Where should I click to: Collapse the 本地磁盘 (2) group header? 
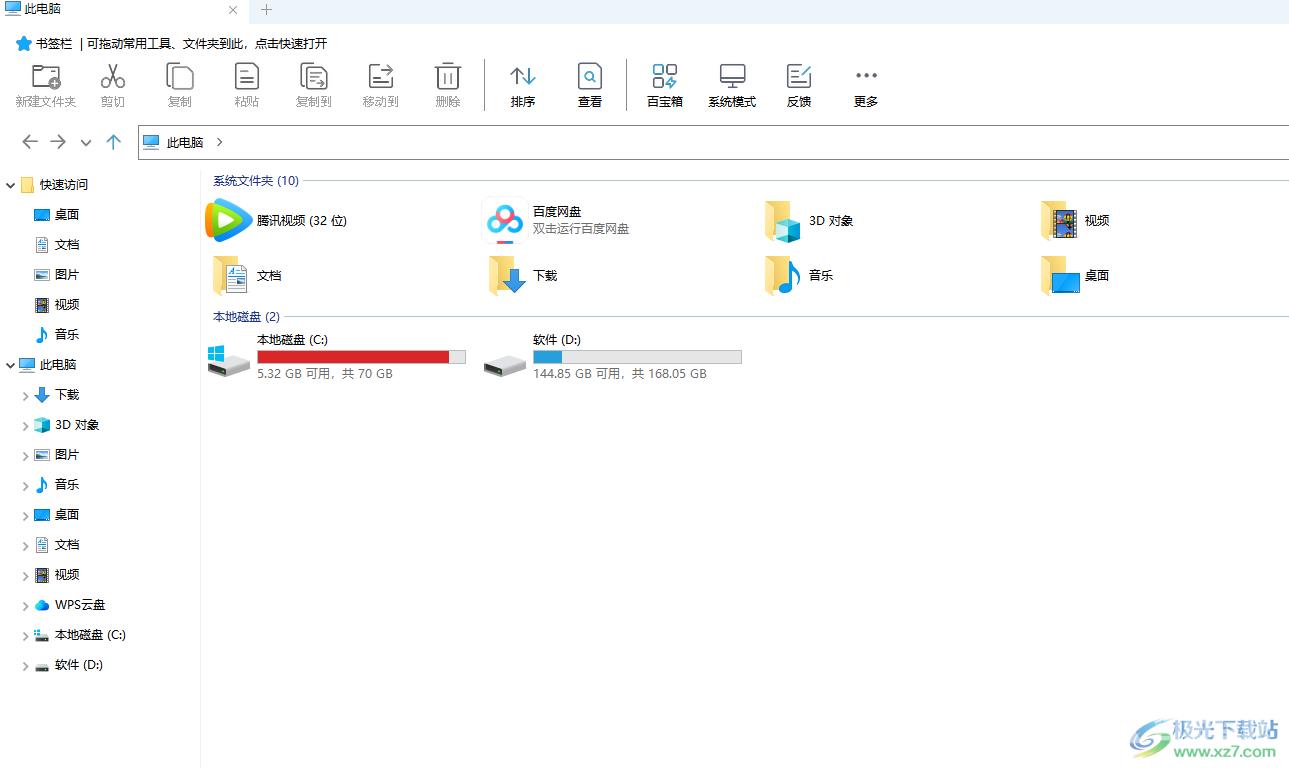[246, 316]
